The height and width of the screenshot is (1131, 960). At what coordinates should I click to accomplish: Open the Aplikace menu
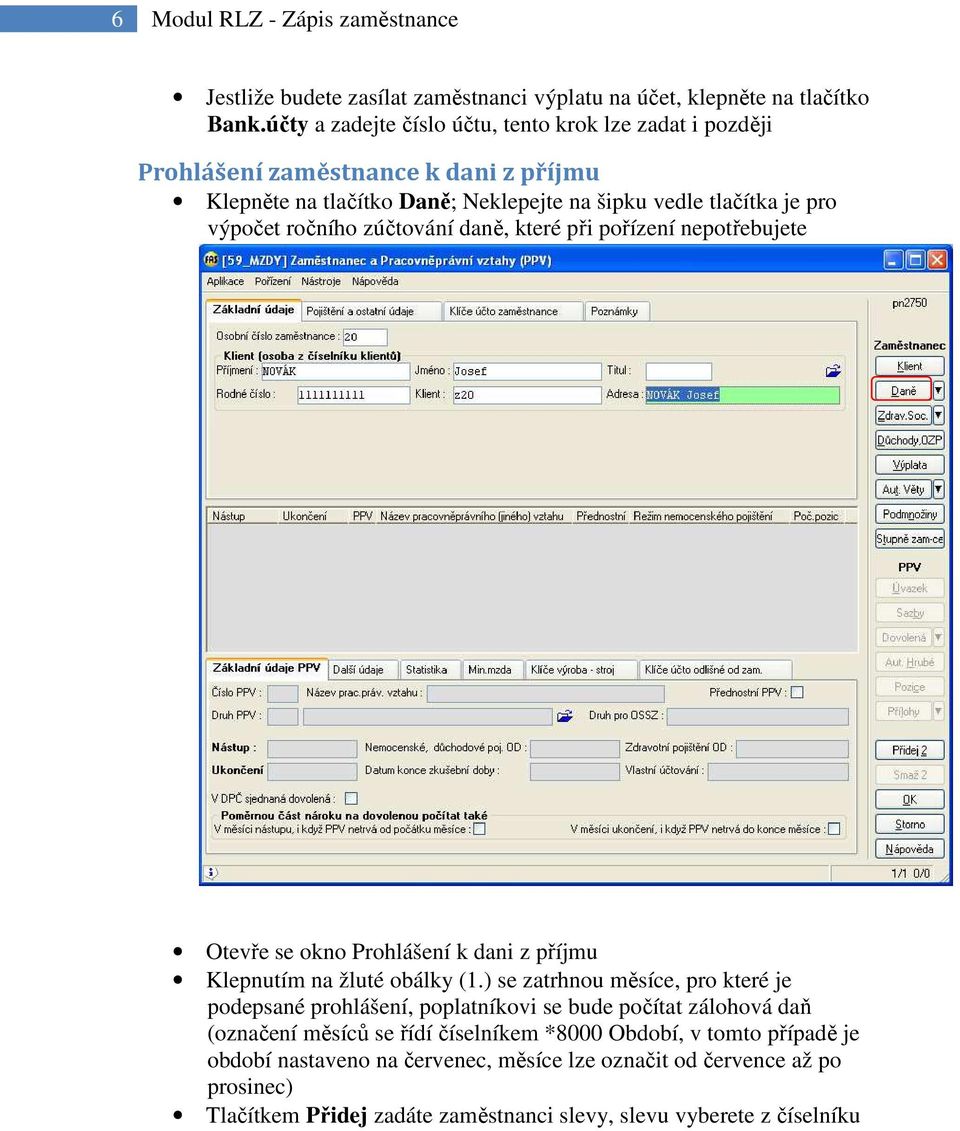(x=225, y=281)
